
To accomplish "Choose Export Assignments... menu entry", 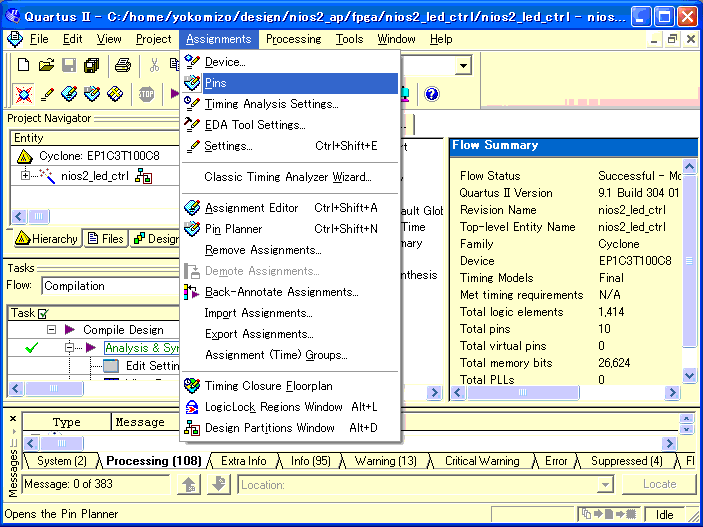I will point(290,334).
